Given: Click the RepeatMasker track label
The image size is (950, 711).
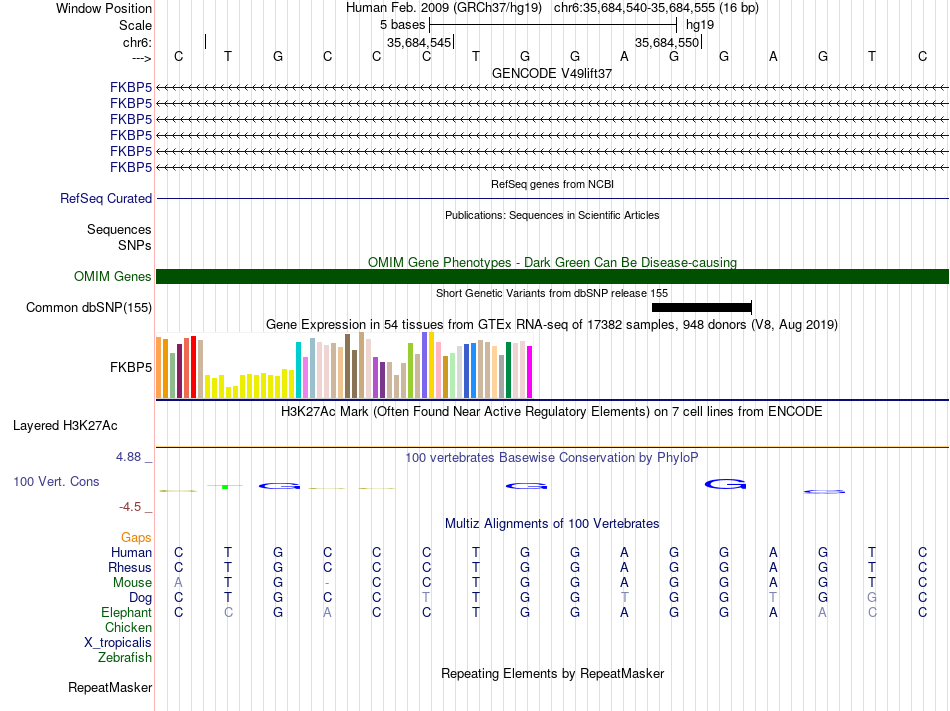Looking at the screenshot, I should (x=110, y=687).
